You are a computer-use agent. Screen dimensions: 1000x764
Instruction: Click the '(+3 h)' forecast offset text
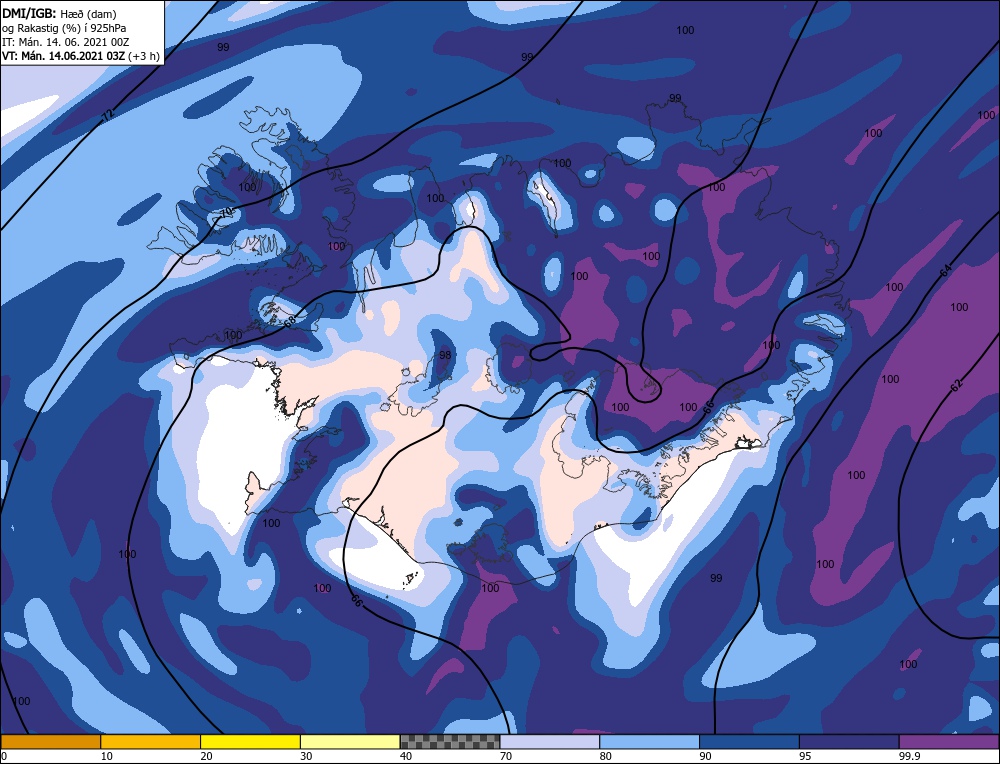coord(143,56)
